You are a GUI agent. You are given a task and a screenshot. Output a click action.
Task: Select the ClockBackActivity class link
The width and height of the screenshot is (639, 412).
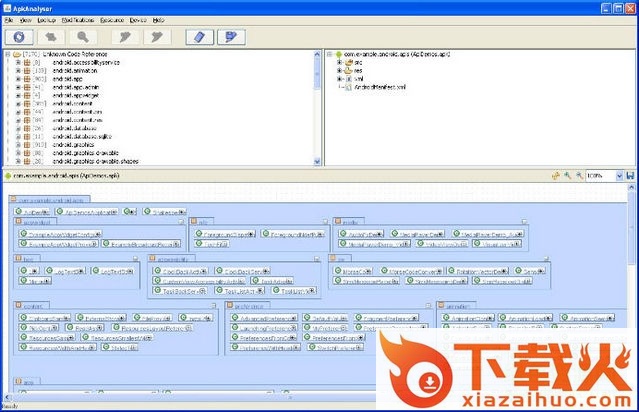(181, 271)
